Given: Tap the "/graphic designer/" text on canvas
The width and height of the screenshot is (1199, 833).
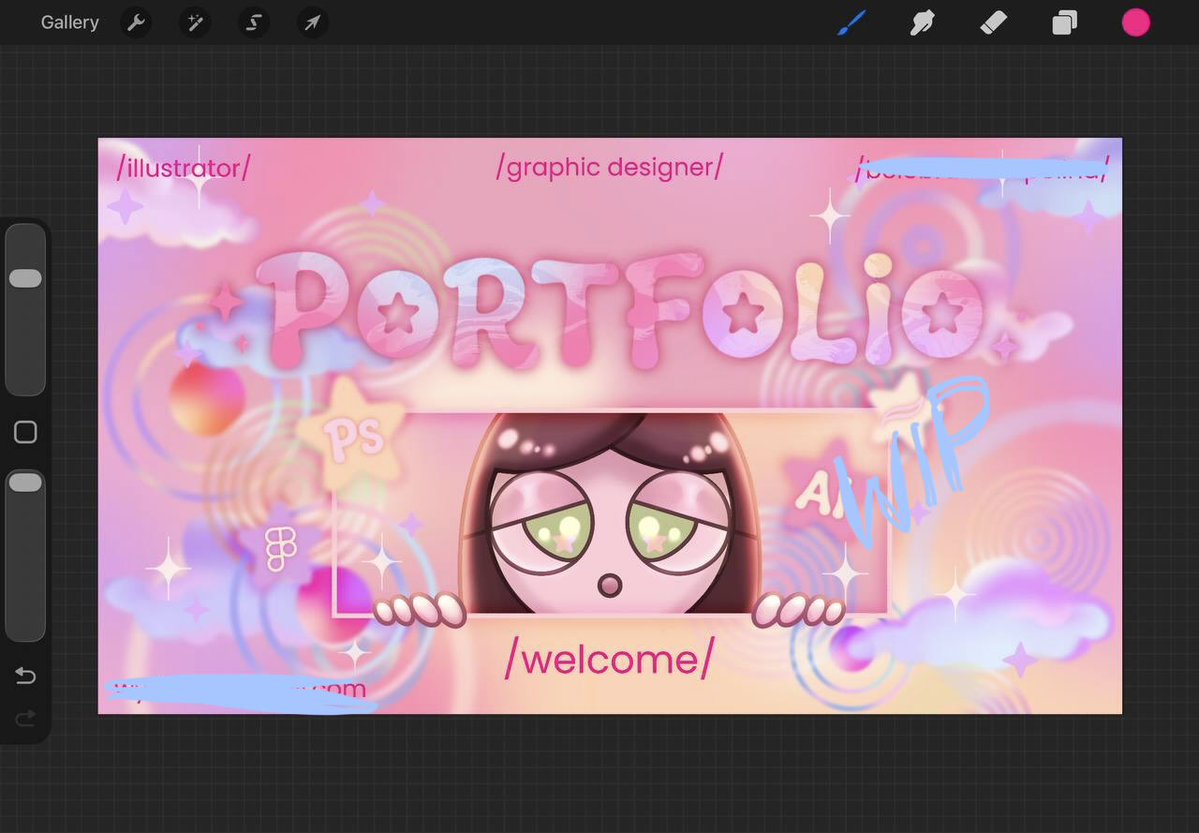Looking at the screenshot, I should point(609,167).
